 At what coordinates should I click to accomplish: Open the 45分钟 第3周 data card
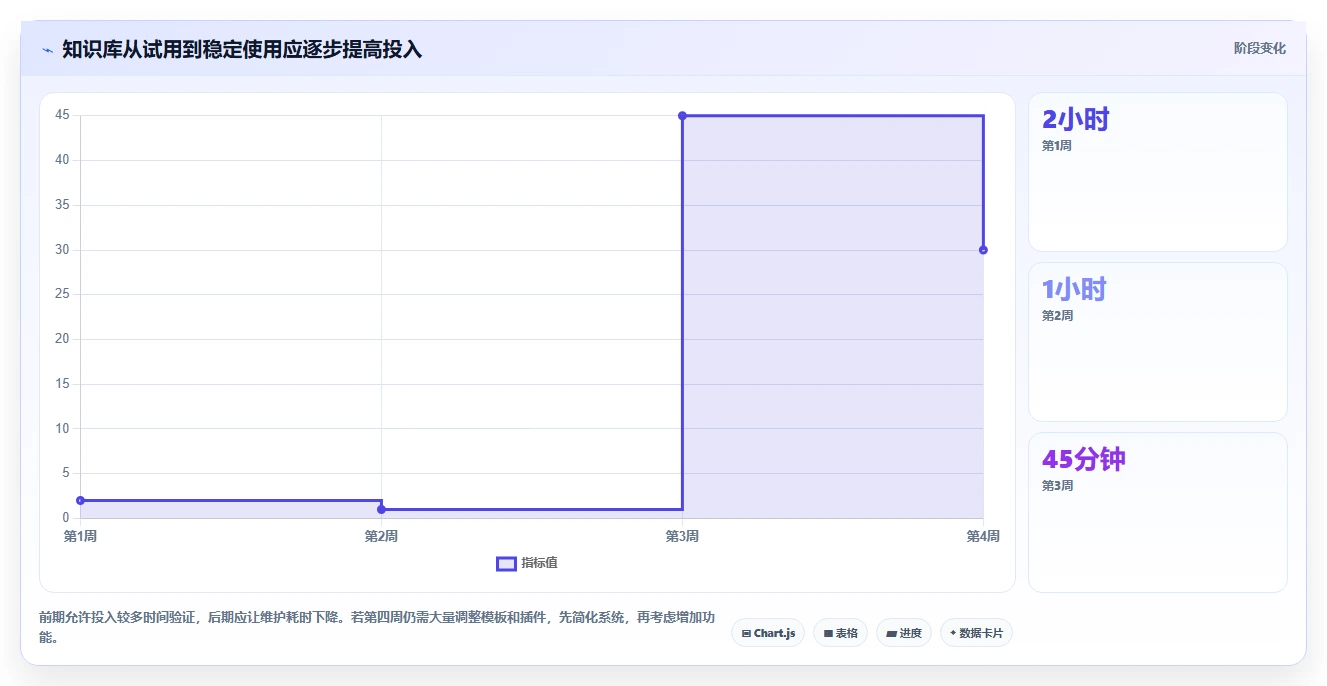1157,512
